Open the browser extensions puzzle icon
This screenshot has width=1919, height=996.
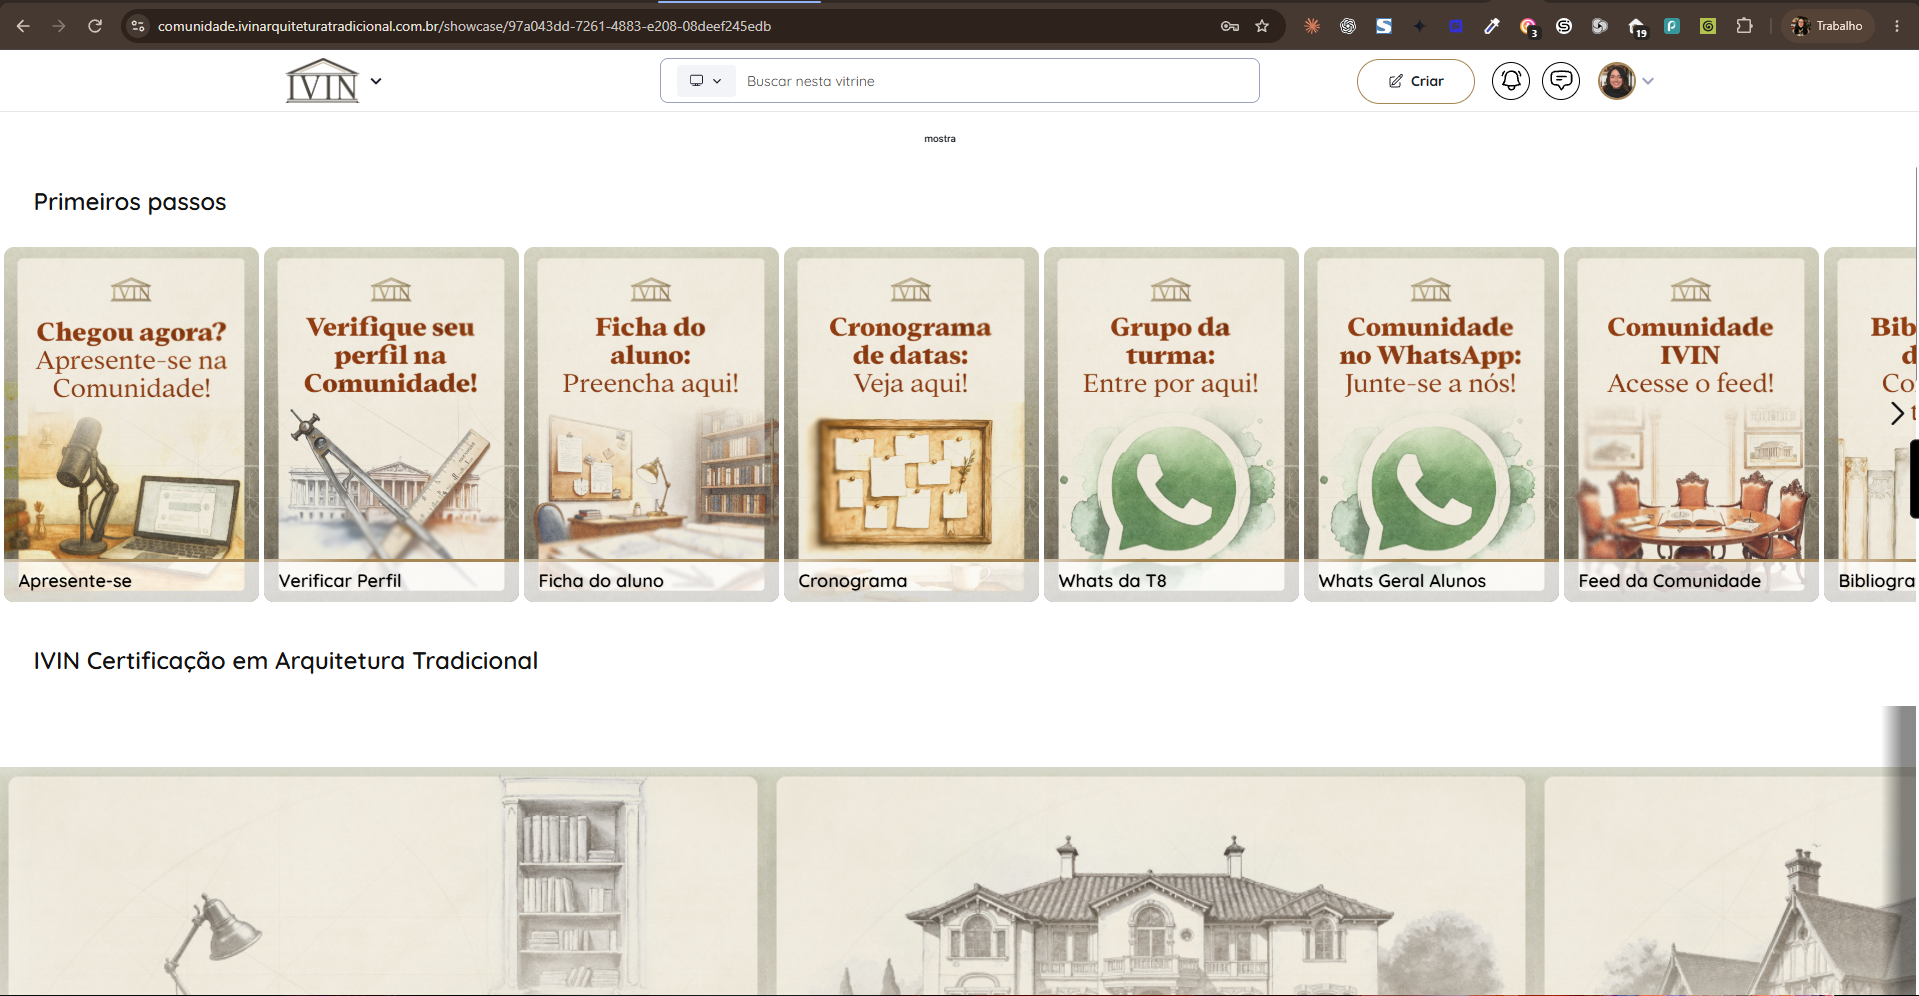click(x=1744, y=26)
